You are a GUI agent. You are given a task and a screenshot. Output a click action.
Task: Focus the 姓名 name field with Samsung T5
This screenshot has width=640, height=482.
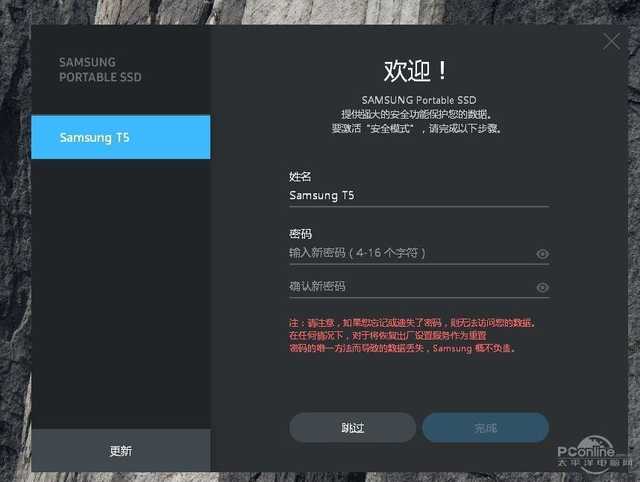click(x=419, y=196)
